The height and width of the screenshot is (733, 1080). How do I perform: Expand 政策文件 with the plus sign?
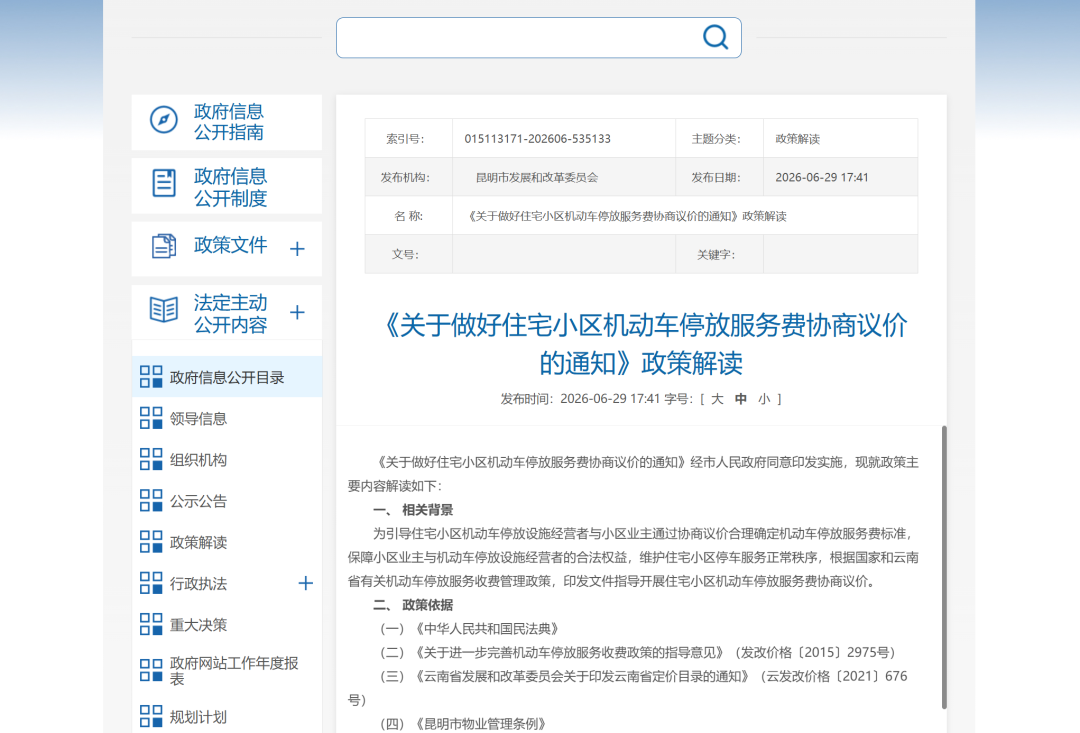tap(297, 249)
